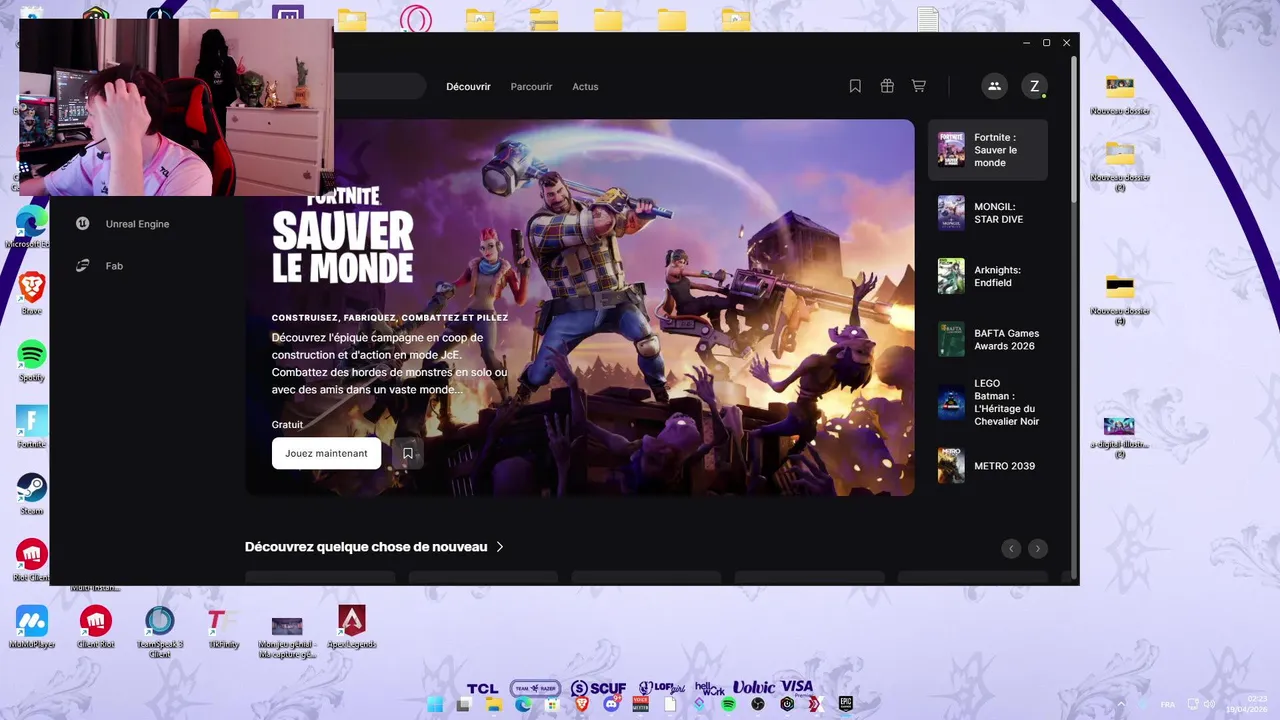The image size is (1280, 720).
Task: Click Windows Start button in taskbar
Action: [x=435, y=704]
